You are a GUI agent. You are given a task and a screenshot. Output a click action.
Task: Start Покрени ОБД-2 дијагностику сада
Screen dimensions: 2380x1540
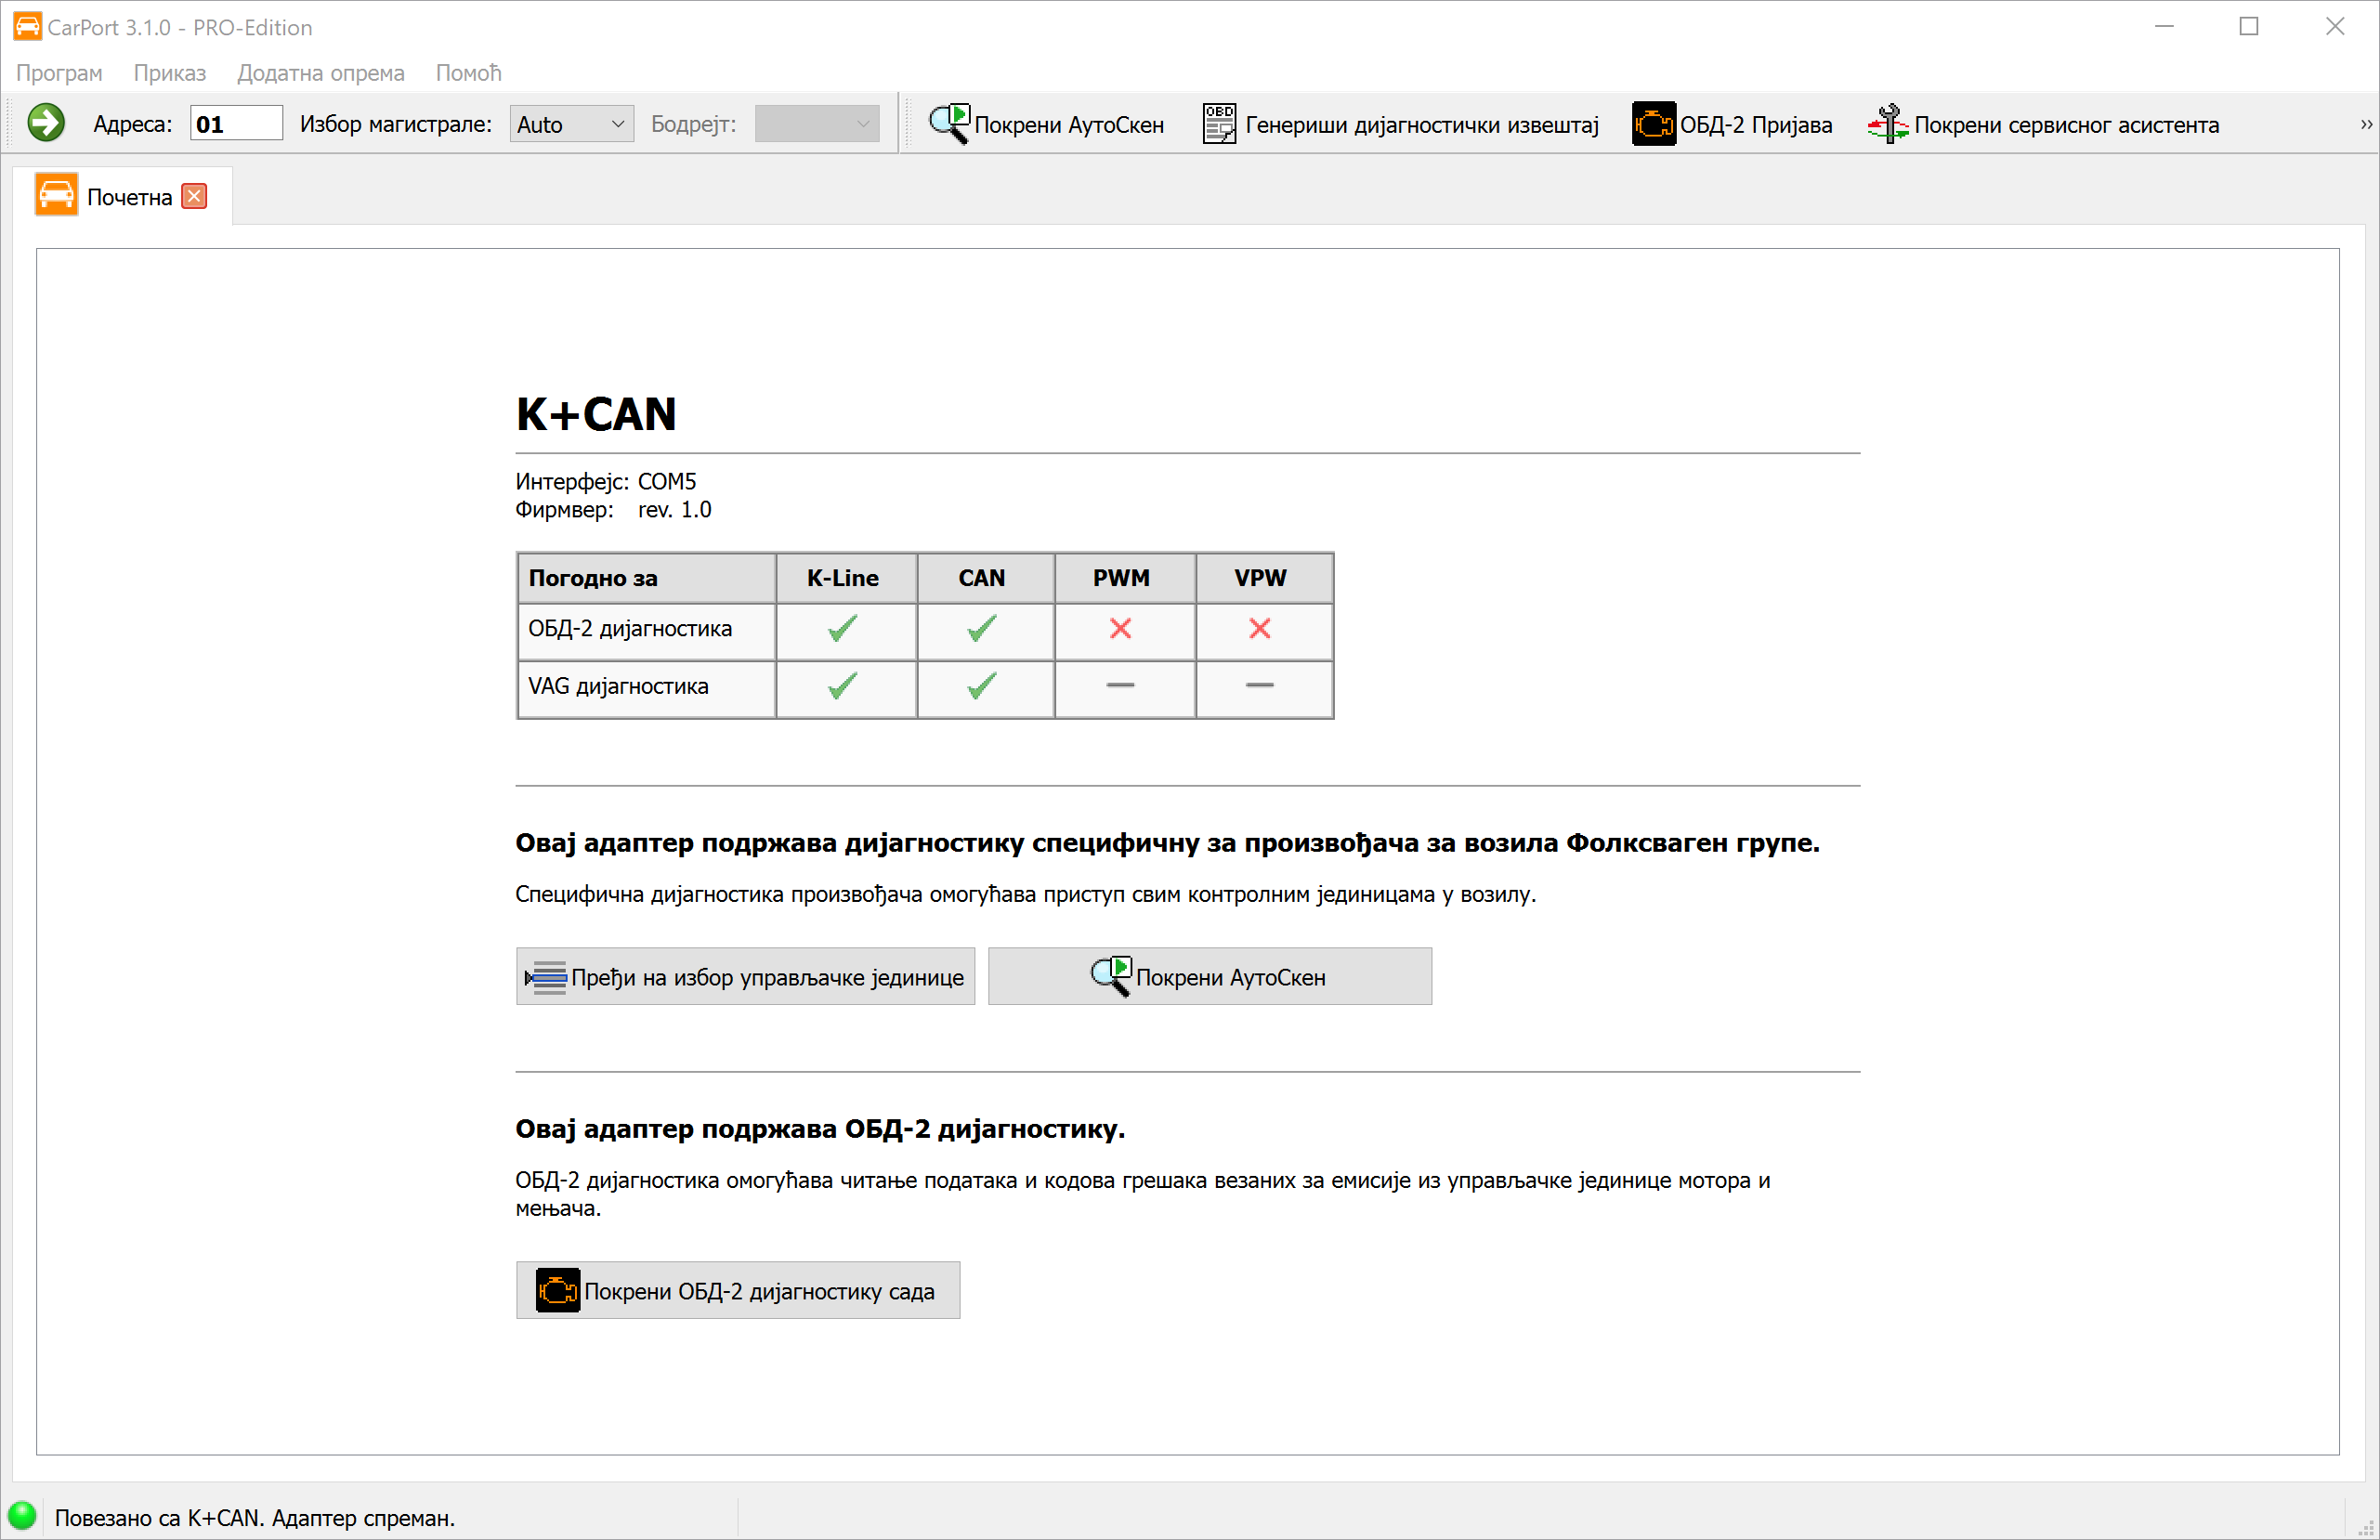[x=738, y=1290]
